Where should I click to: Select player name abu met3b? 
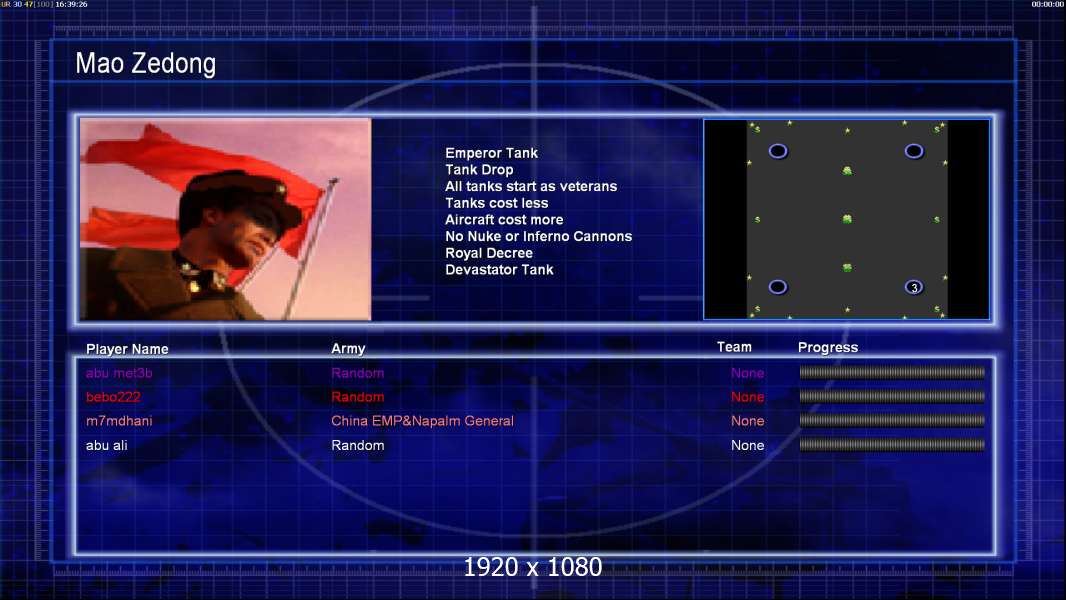(119, 373)
